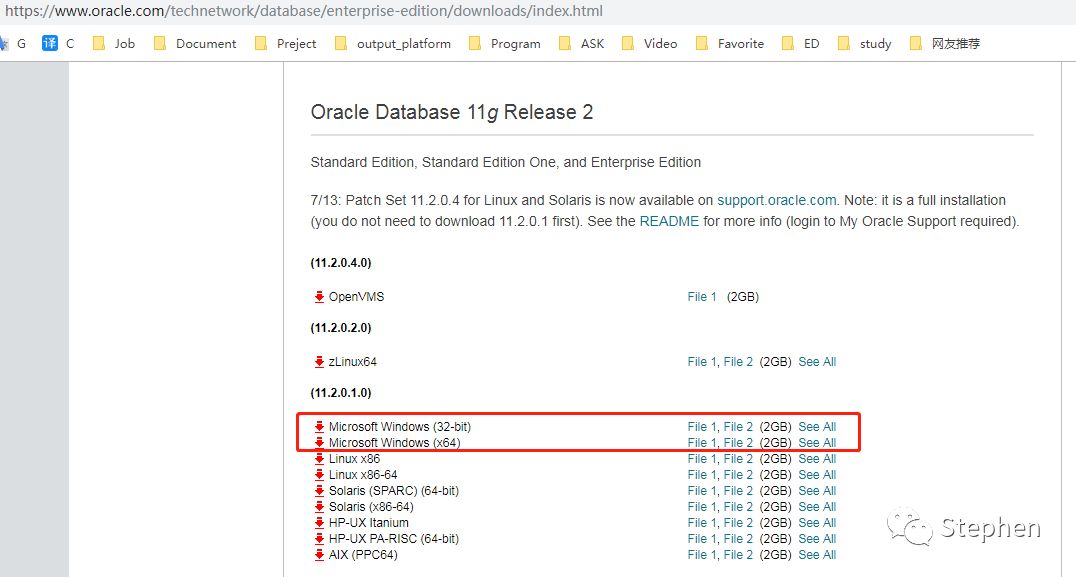1076x577 pixels.
Task: Open the 网友推荐 bookmark folder
Action: (x=945, y=43)
